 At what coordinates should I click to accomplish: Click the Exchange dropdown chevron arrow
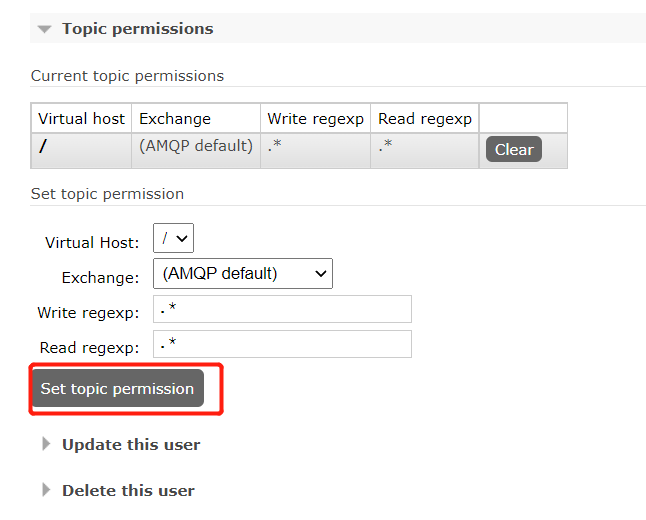[321, 274]
